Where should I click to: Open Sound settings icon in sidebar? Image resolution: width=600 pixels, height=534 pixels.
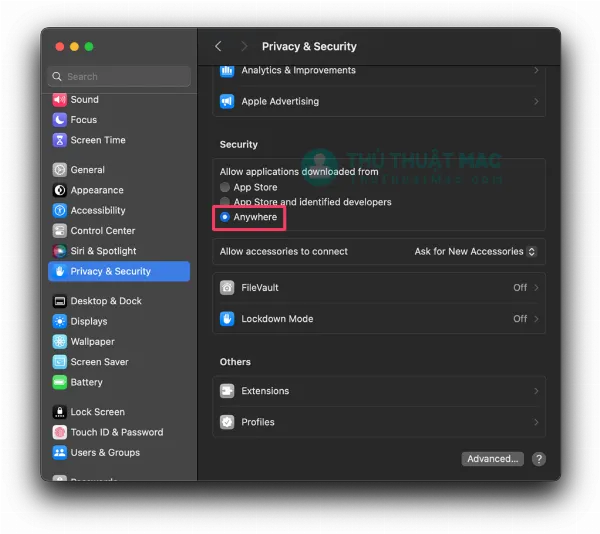59,99
